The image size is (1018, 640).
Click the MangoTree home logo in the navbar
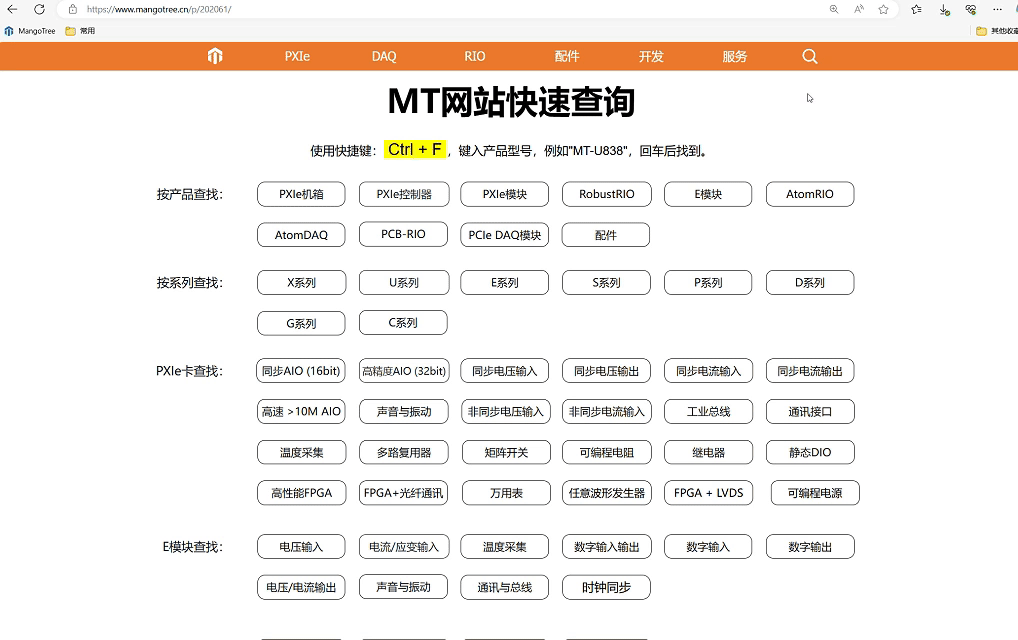pos(215,56)
